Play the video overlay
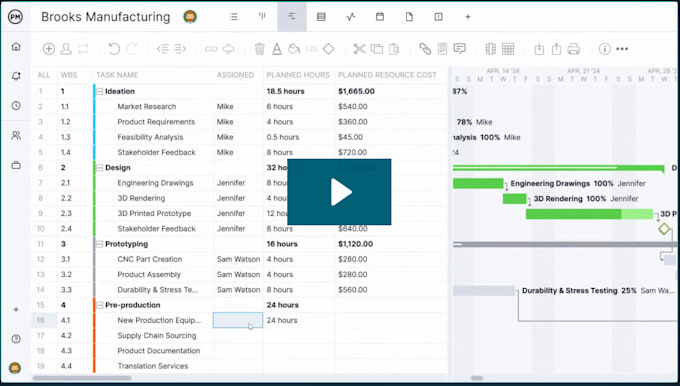680x386 pixels. (339, 192)
